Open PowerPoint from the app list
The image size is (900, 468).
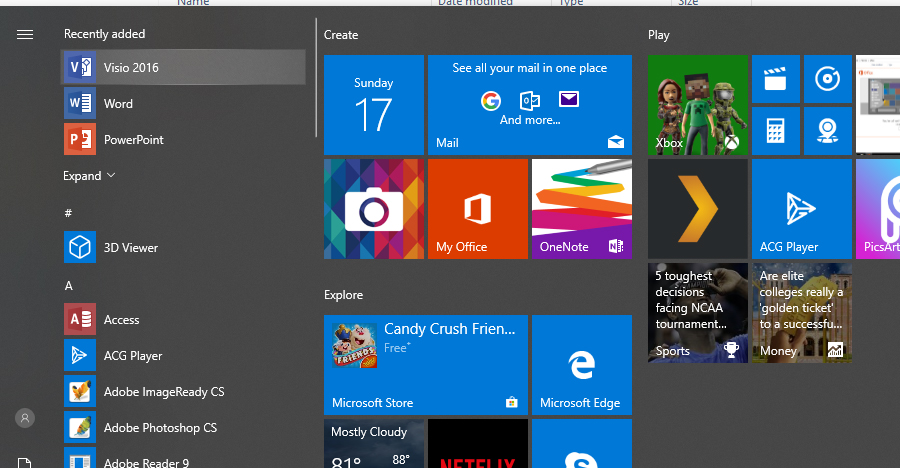tap(183, 140)
